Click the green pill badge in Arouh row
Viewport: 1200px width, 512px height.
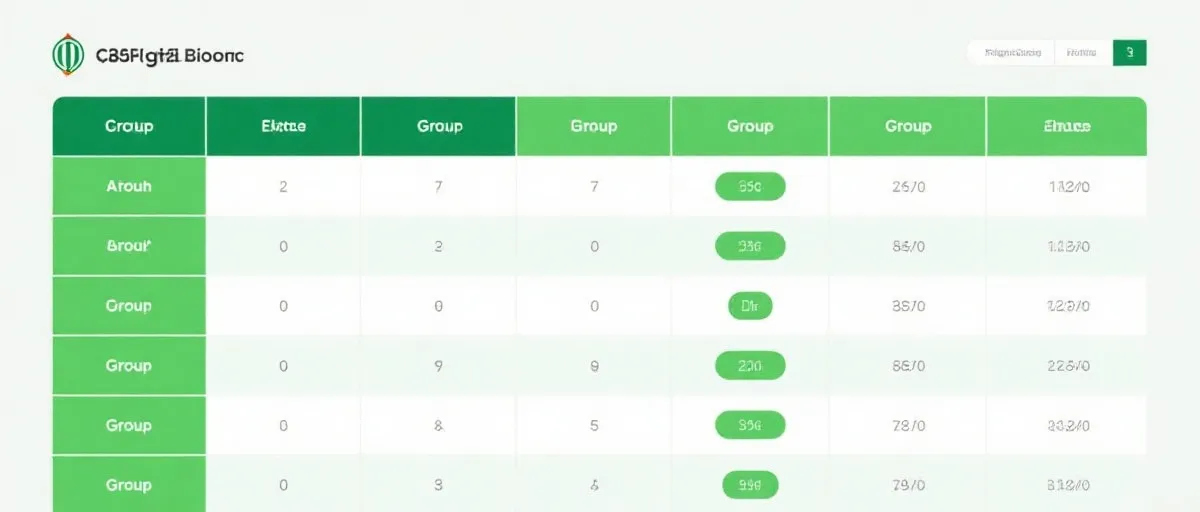pos(750,186)
